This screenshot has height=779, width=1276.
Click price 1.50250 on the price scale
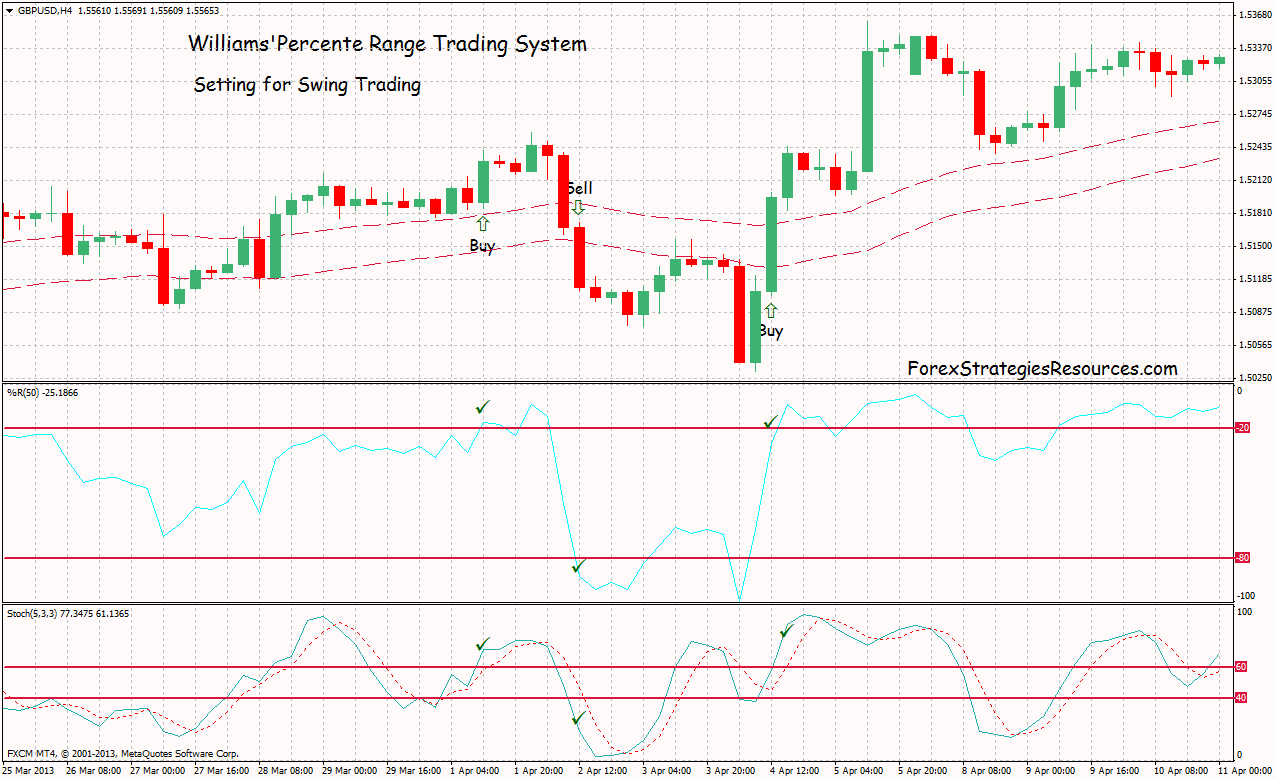pyautogui.click(x=1254, y=378)
